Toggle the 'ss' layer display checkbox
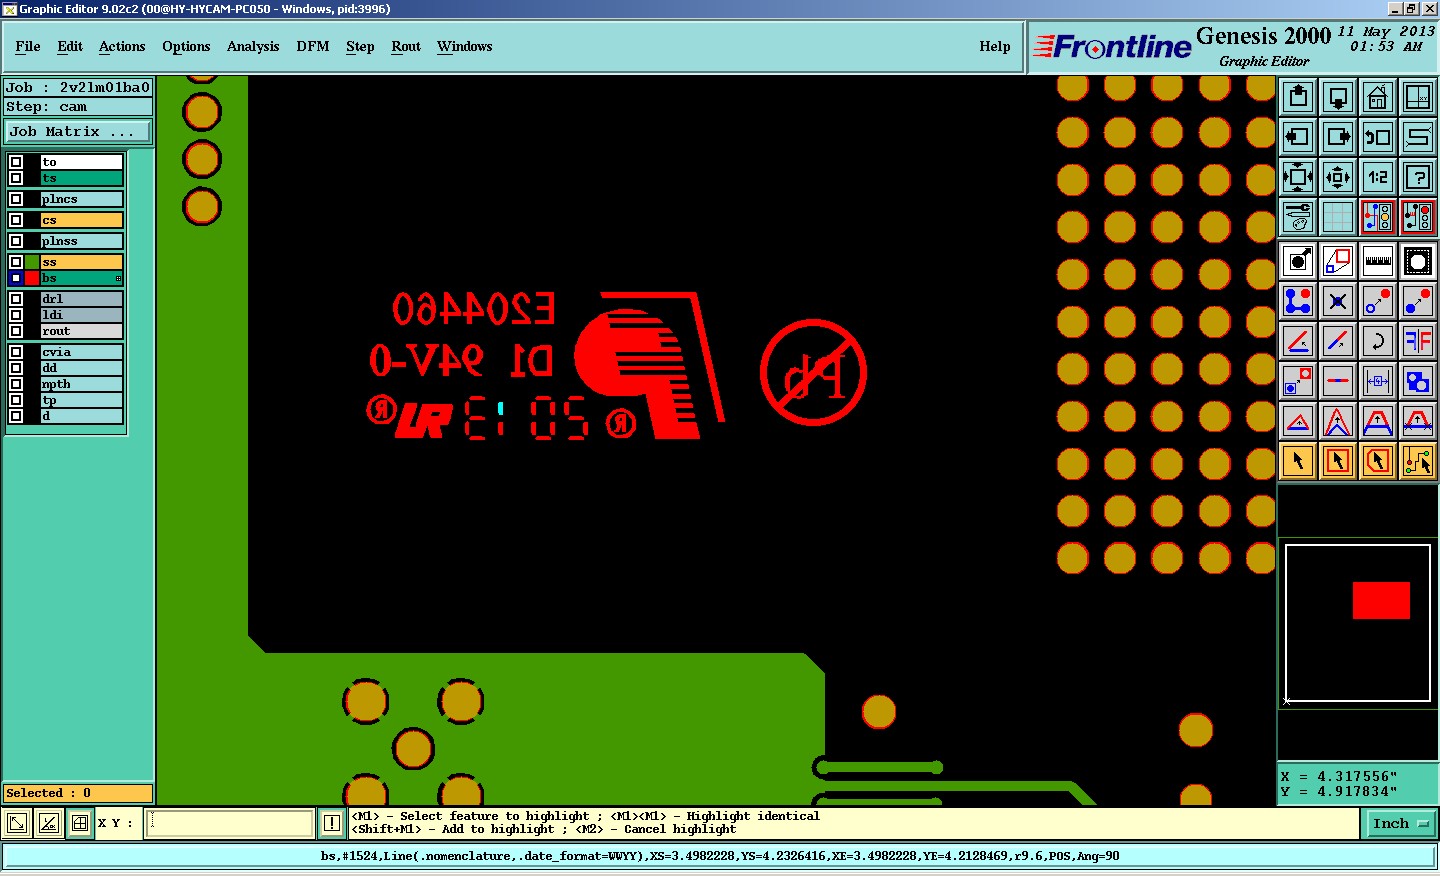The image size is (1440, 876). pyautogui.click(x=16, y=262)
